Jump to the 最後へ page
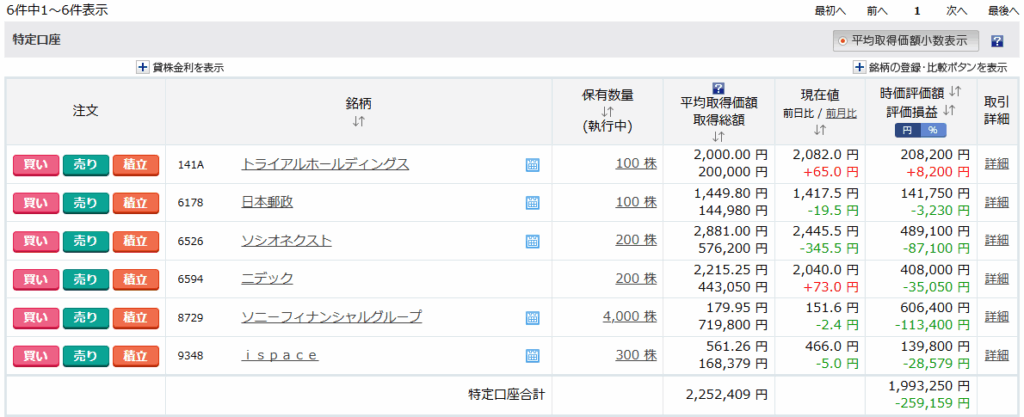The image size is (1024, 417). pos(1003,10)
